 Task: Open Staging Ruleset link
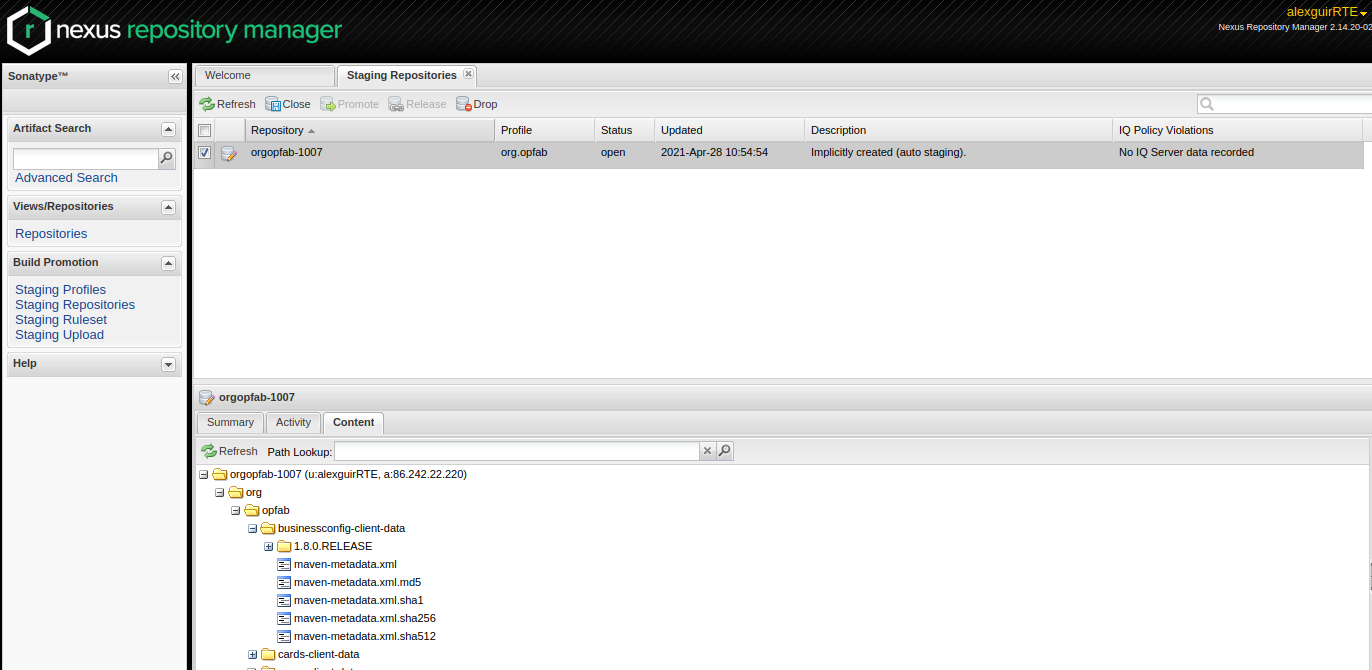(x=61, y=319)
